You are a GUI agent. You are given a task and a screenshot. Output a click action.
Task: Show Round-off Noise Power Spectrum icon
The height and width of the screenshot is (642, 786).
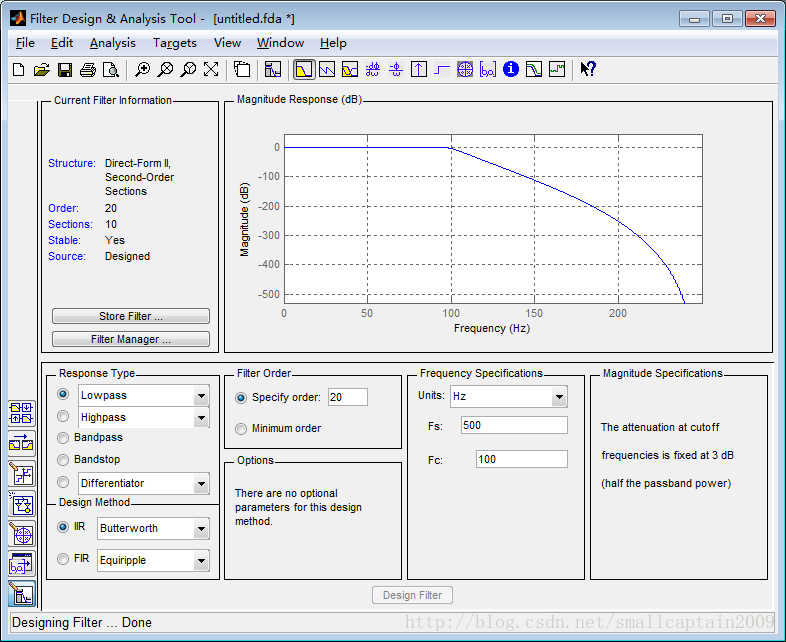(557, 69)
